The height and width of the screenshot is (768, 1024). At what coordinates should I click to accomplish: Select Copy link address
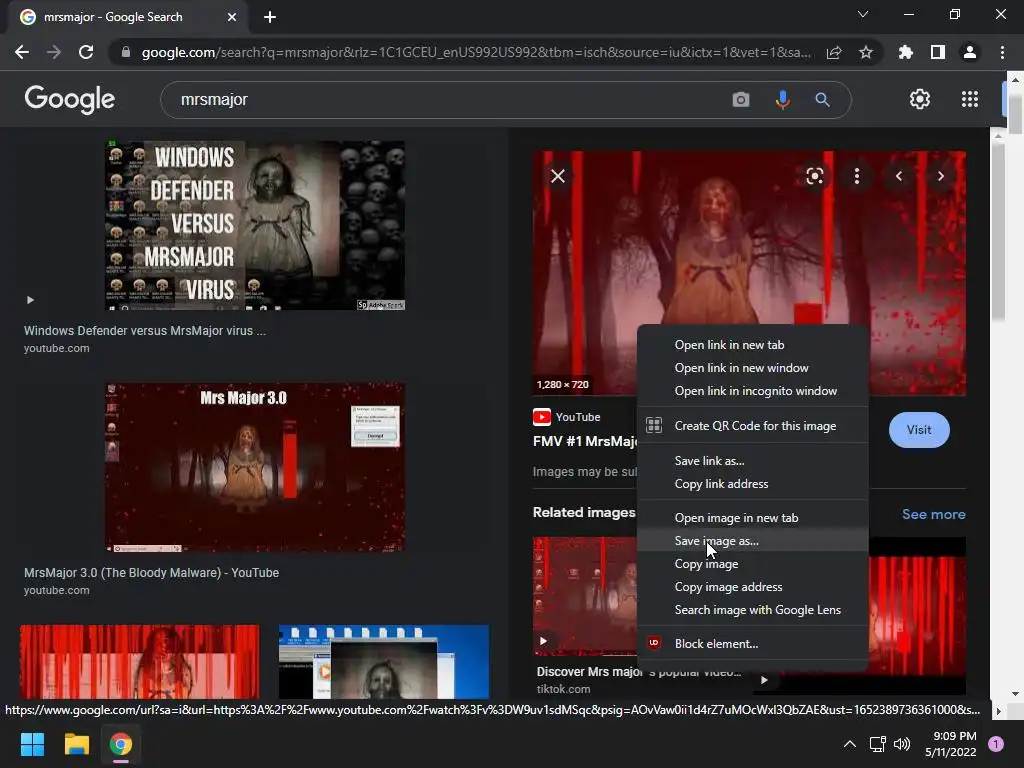752,484
